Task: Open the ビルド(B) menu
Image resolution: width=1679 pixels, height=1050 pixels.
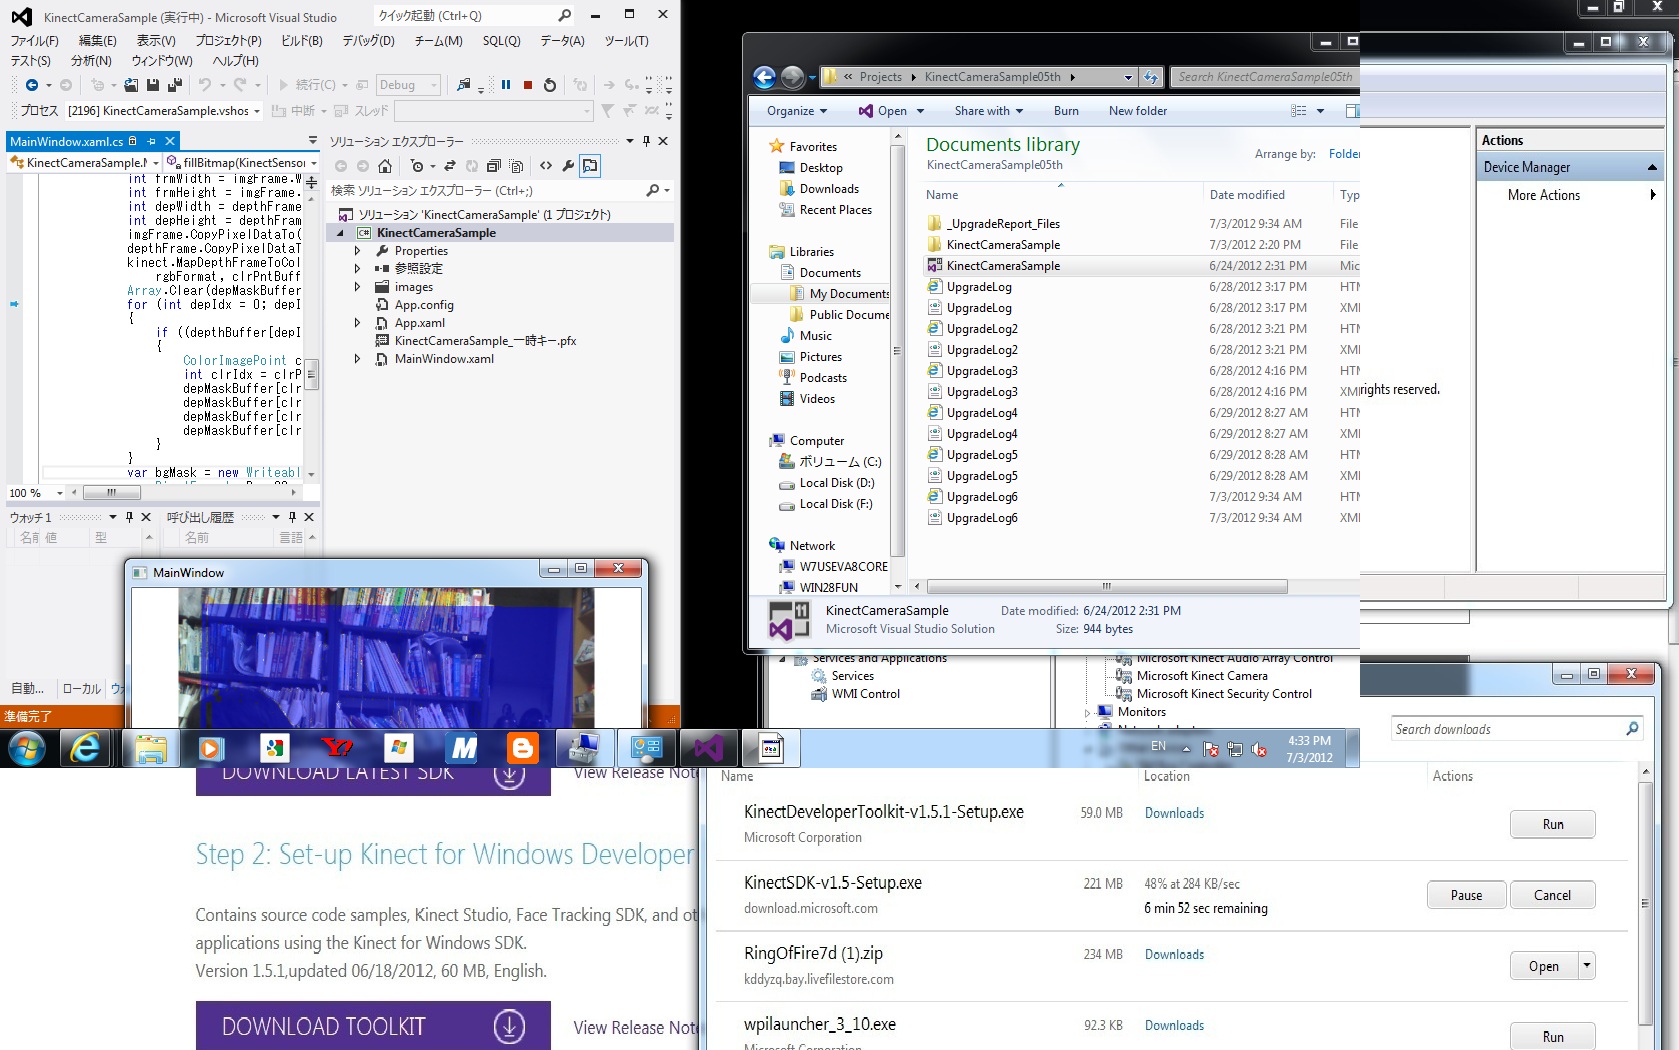Action: [301, 41]
